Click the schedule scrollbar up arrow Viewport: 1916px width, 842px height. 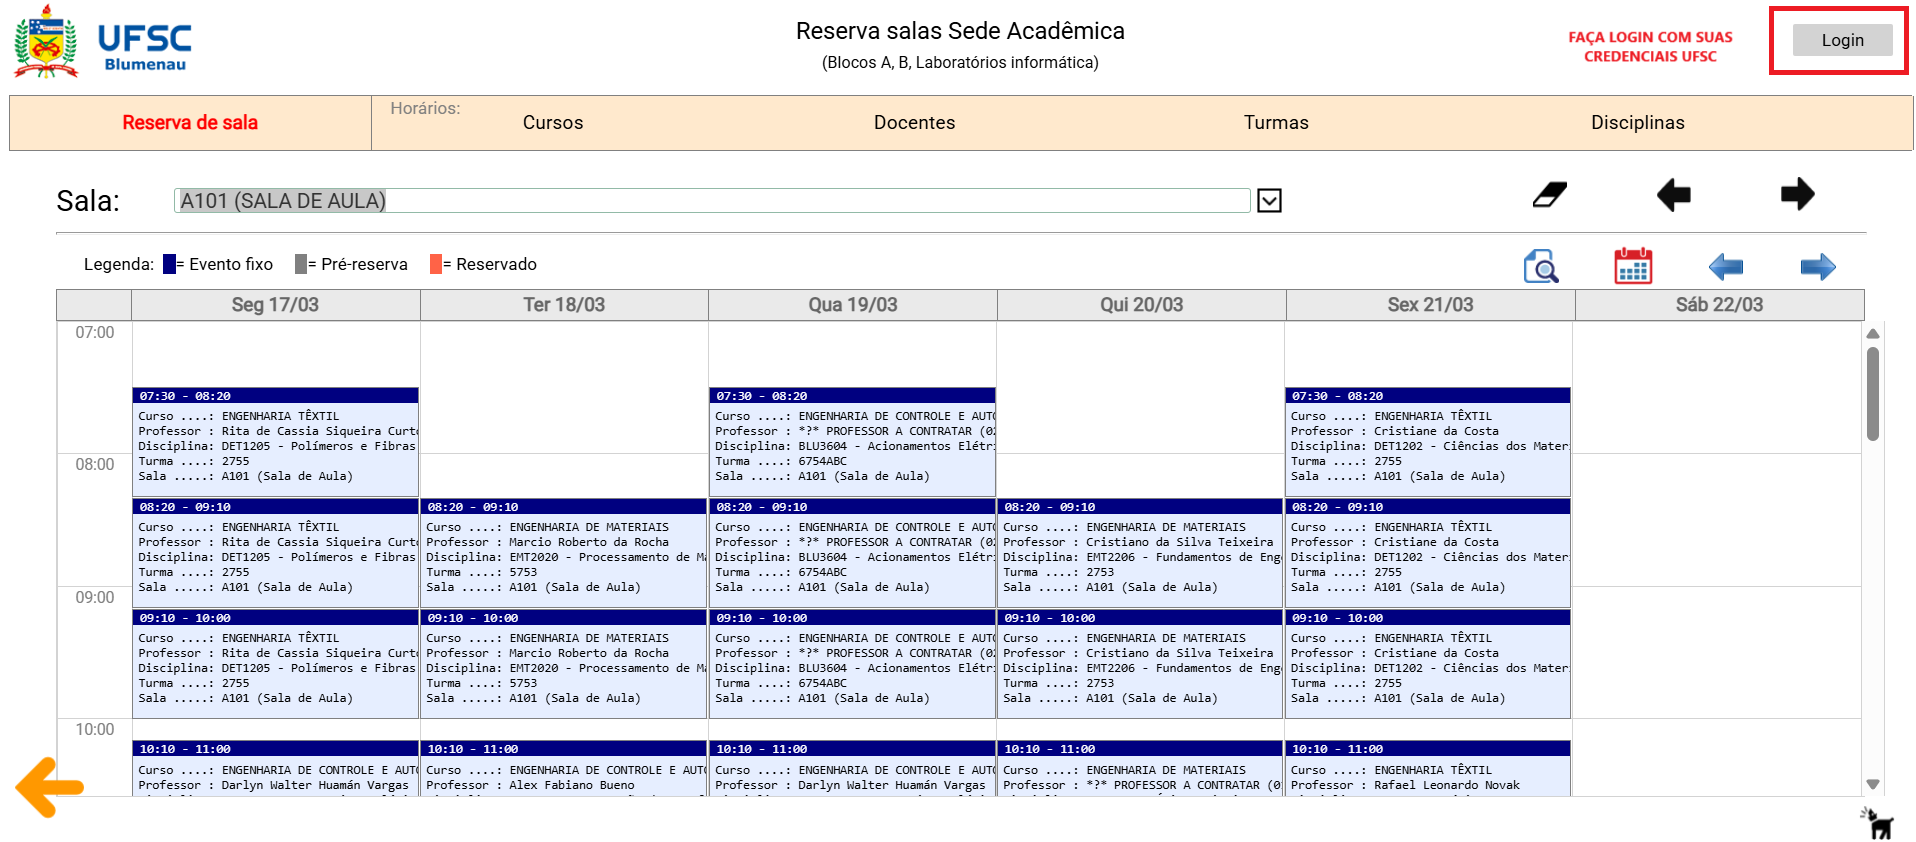click(1873, 334)
